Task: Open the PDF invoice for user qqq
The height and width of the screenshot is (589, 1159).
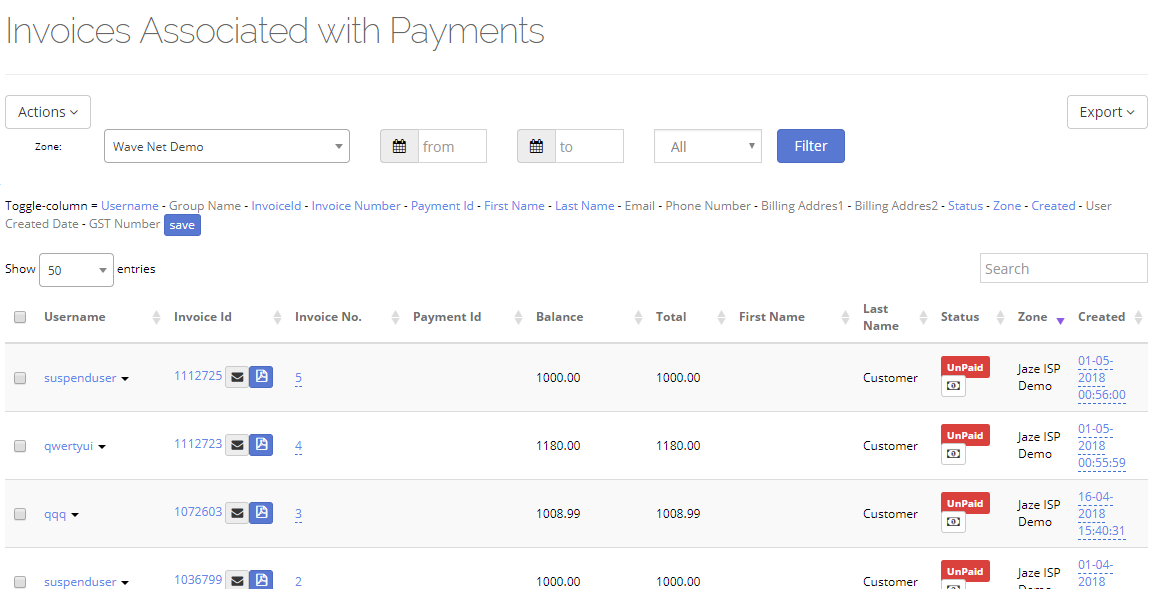Action: point(261,511)
